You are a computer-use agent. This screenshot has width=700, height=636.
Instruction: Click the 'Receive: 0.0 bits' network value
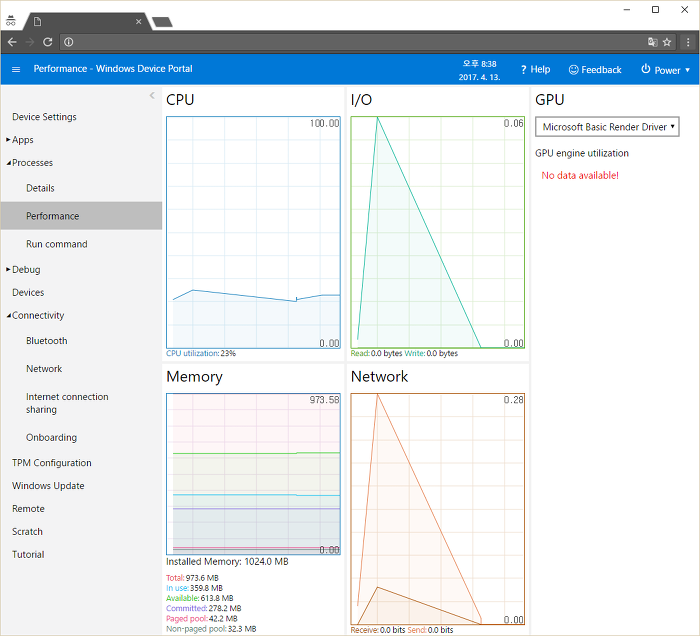378,630
